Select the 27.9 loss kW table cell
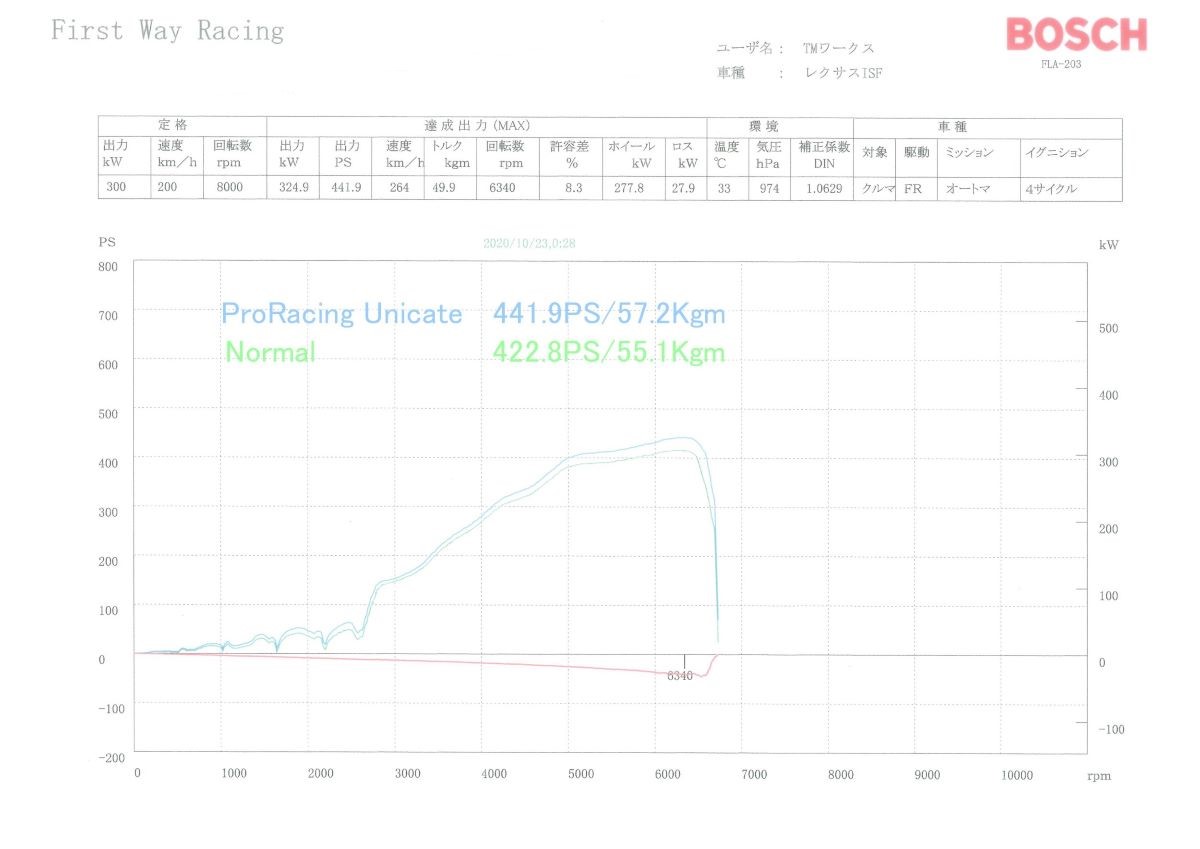 [x=685, y=189]
